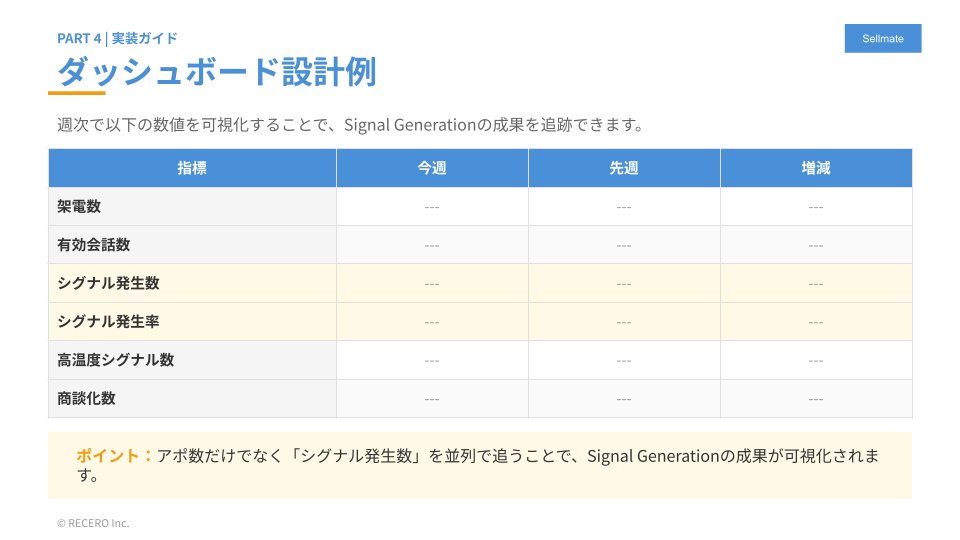The image size is (960, 540).
Task: Click the 今週 cell for 高温度シグナル数
Action: pyautogui.click(x=432, y=360)
